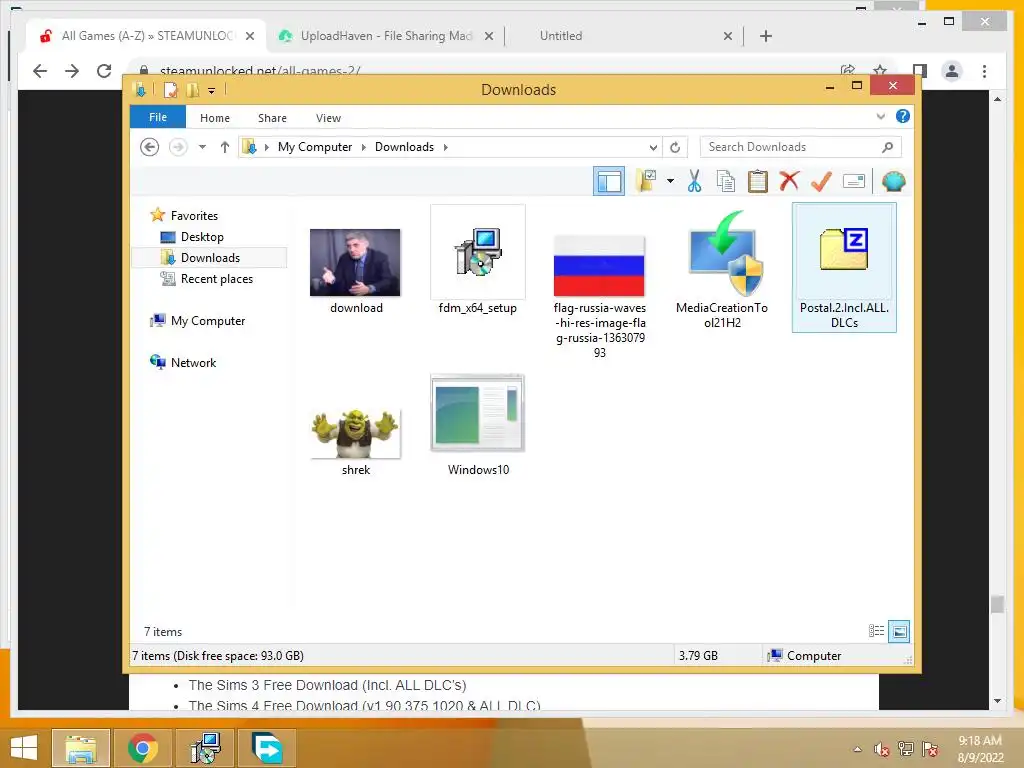Expand arrow between My Computer and Downloads
Image resolution: width=1024 pixels, height=768 pixels.
[364, 147]
